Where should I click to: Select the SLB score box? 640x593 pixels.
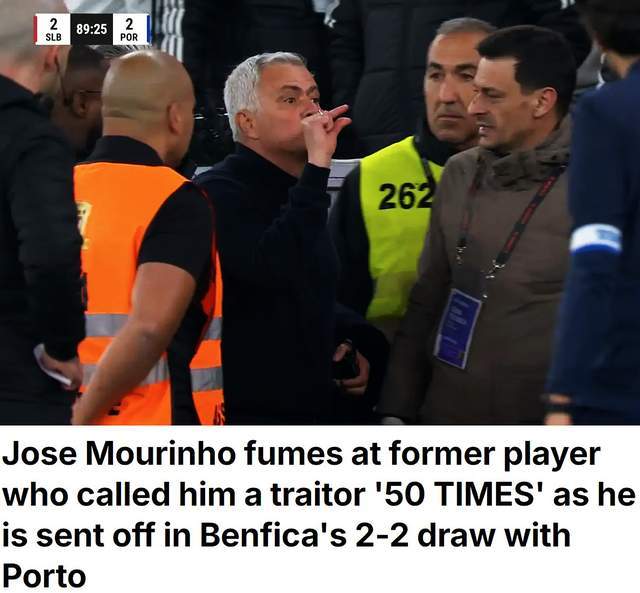(53, 29)
